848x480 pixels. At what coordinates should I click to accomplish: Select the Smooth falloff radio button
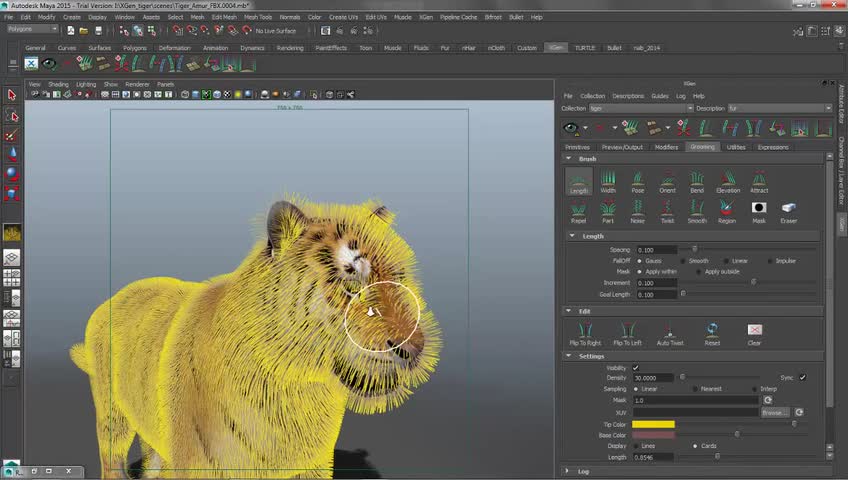(x=684, y=261)
